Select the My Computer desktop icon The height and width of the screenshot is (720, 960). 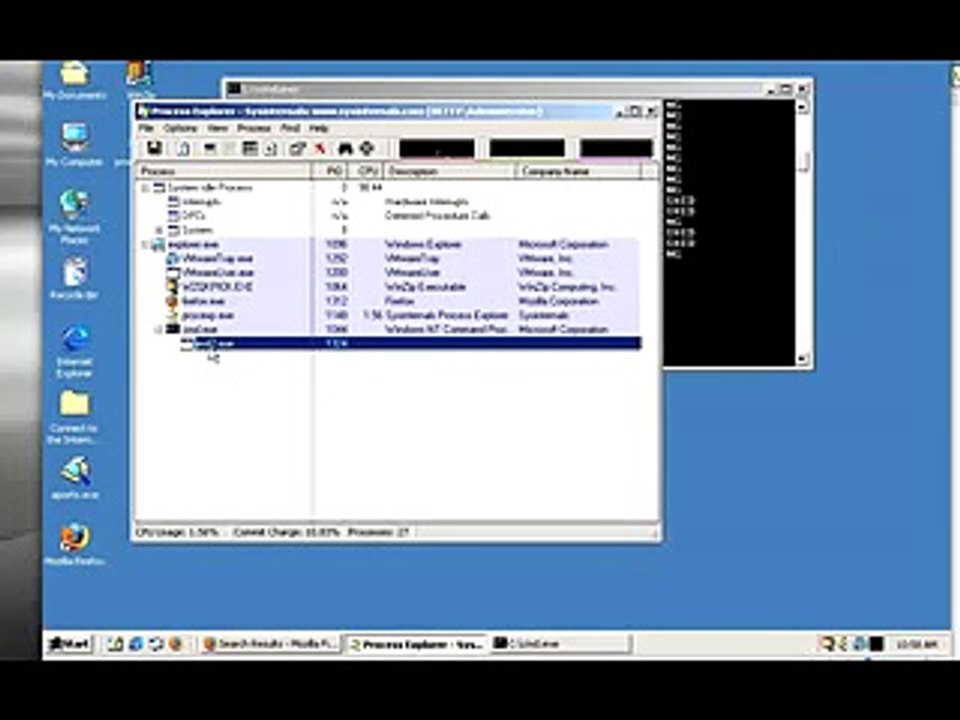74,145
